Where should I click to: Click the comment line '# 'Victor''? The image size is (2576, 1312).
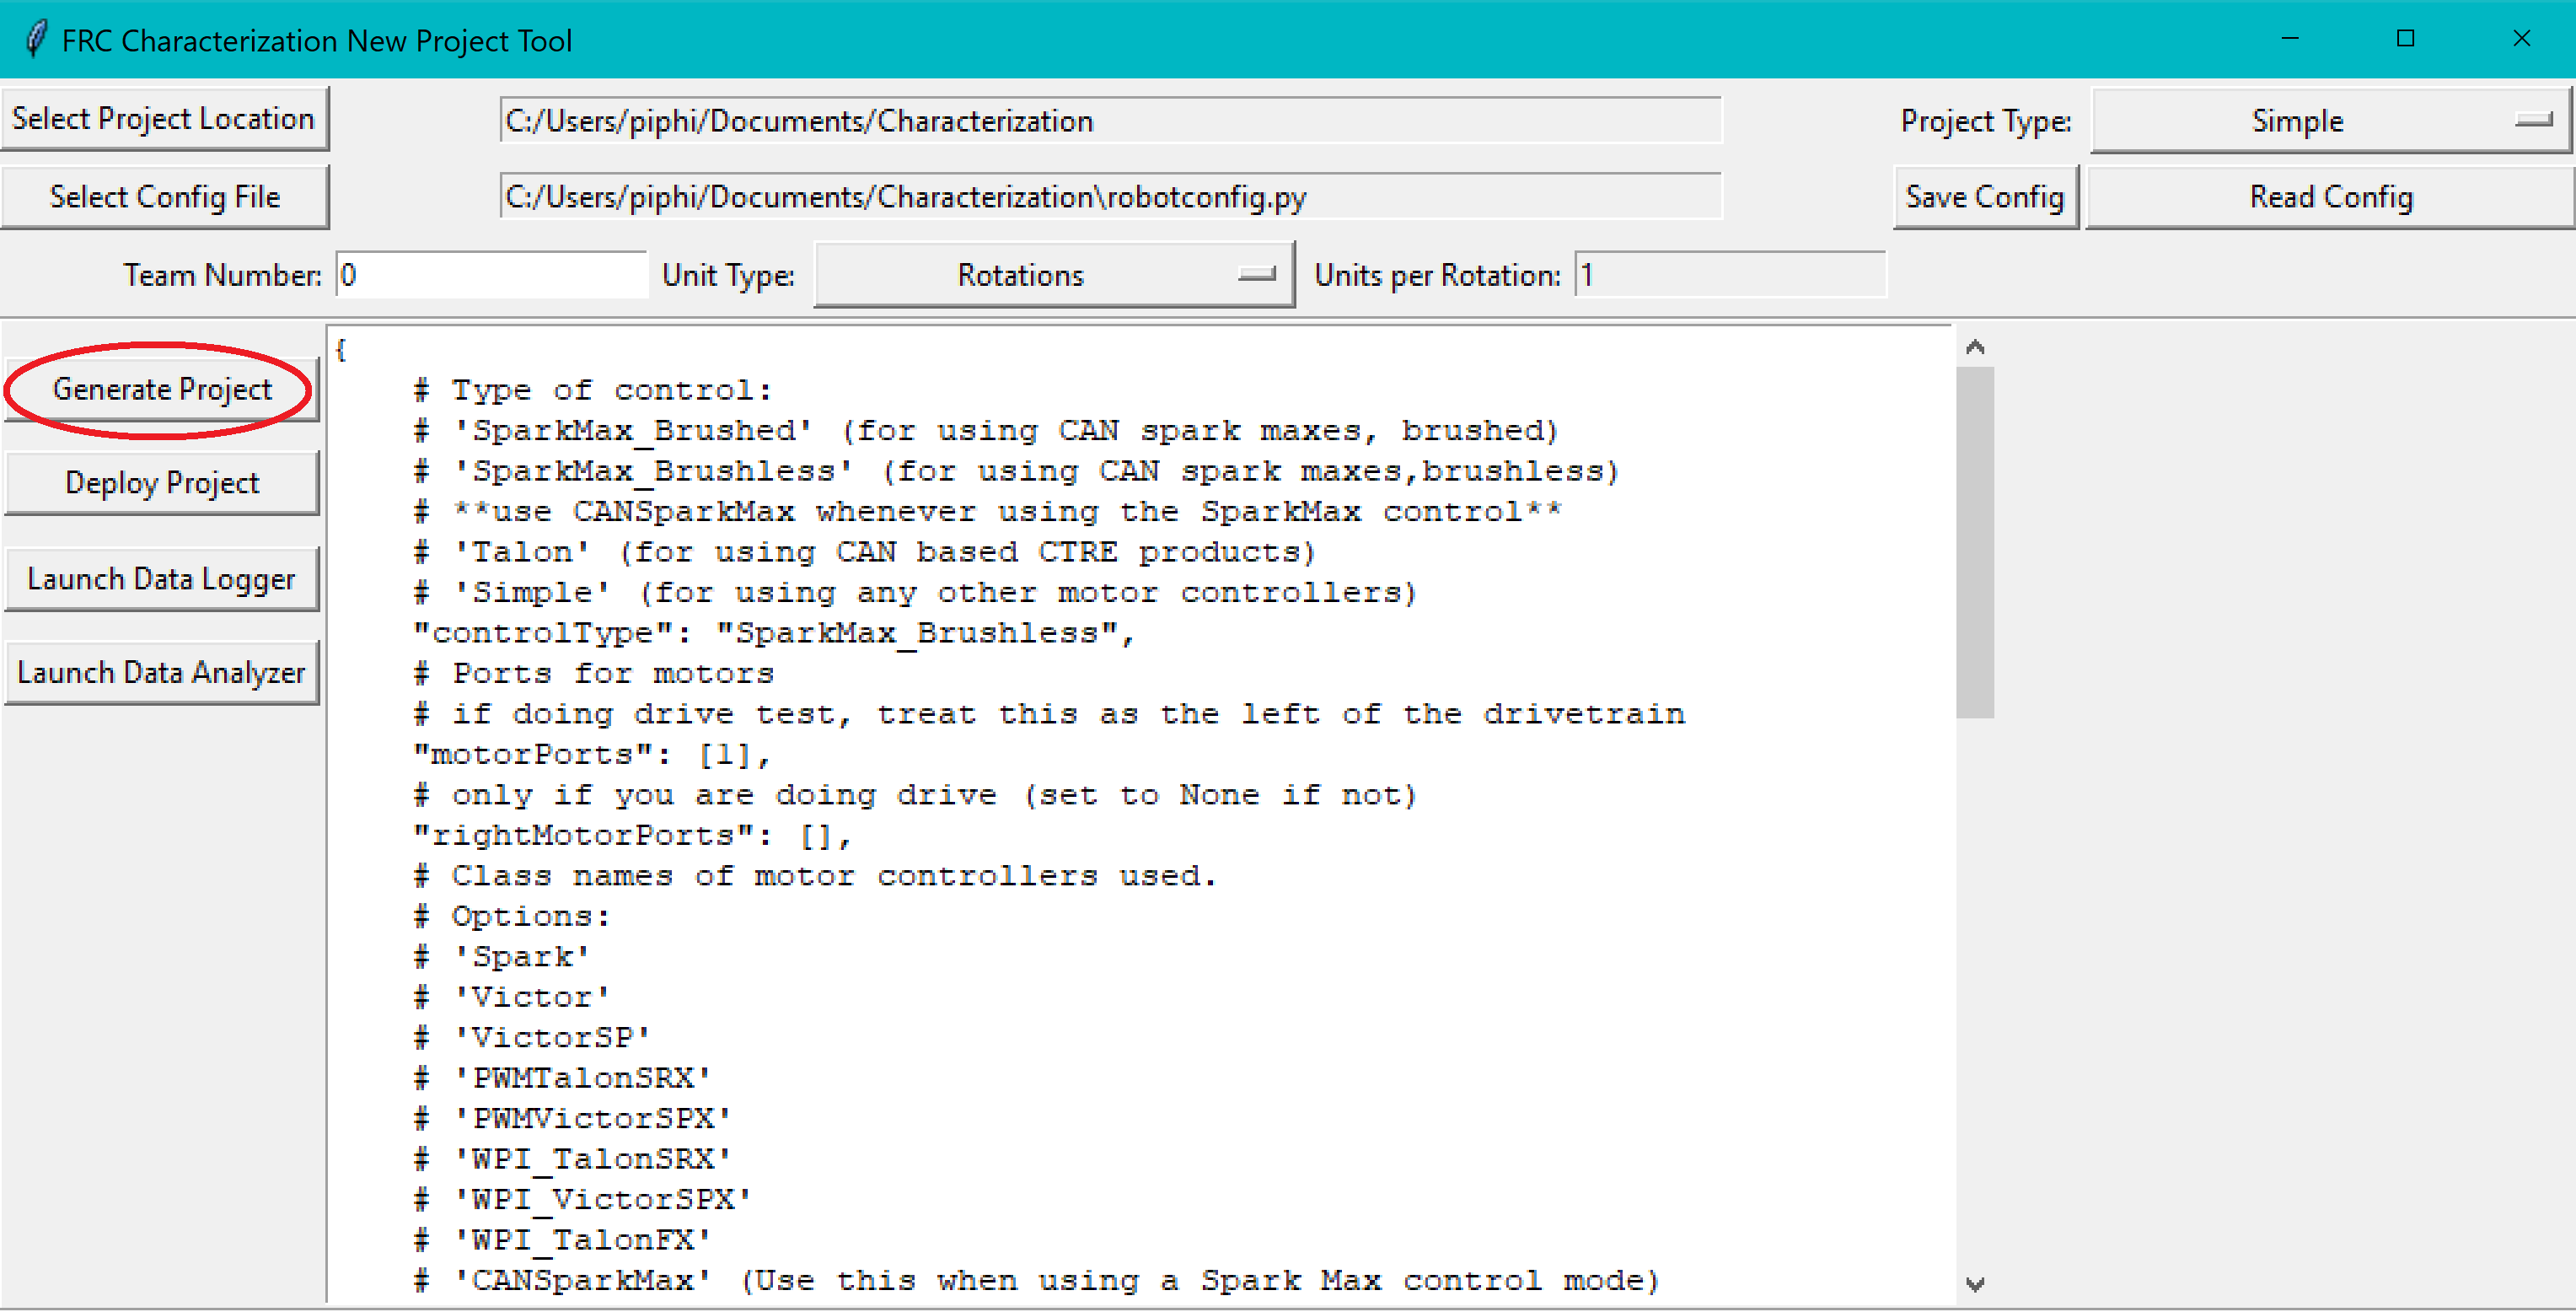click(x=511, y=997)
